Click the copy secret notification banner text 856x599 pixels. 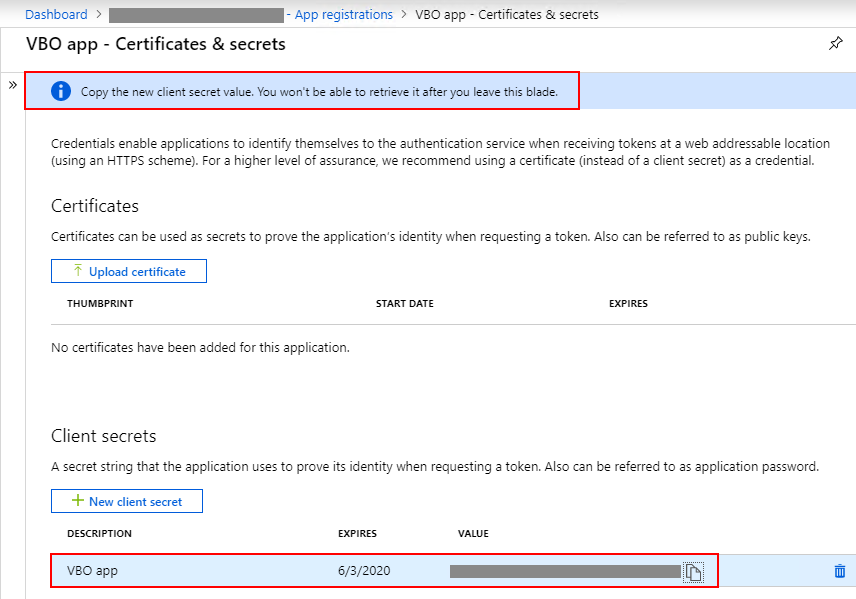tap(319, 92)
